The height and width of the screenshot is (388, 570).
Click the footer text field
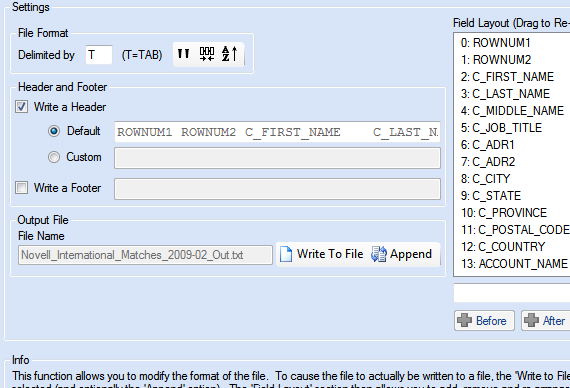pos(277,189)
